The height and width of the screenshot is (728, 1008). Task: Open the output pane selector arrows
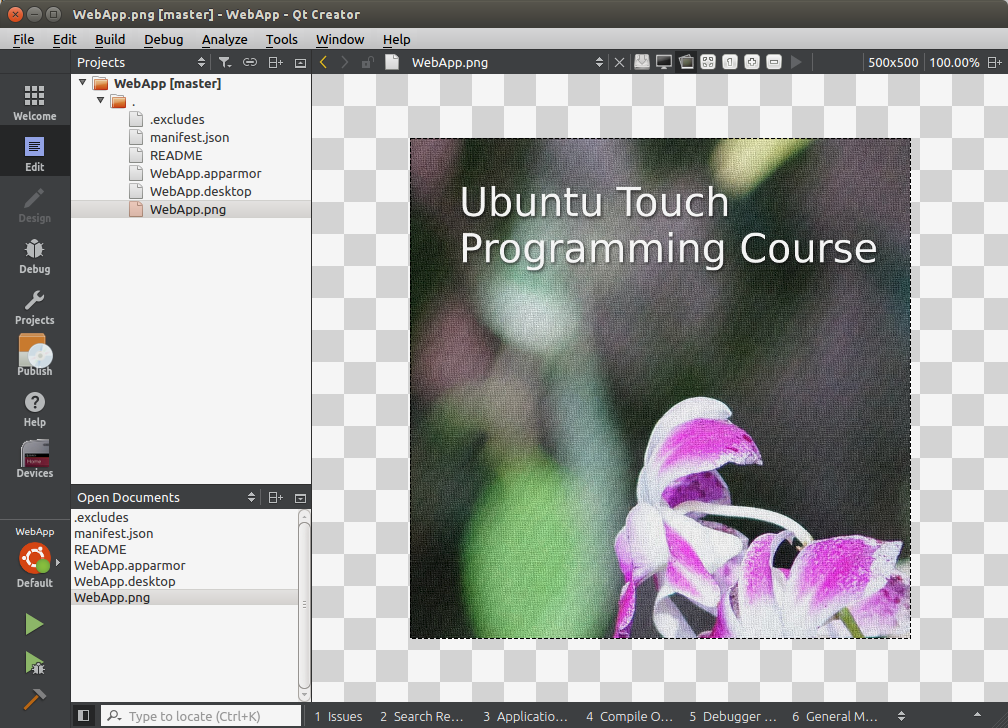click(901, 716)
